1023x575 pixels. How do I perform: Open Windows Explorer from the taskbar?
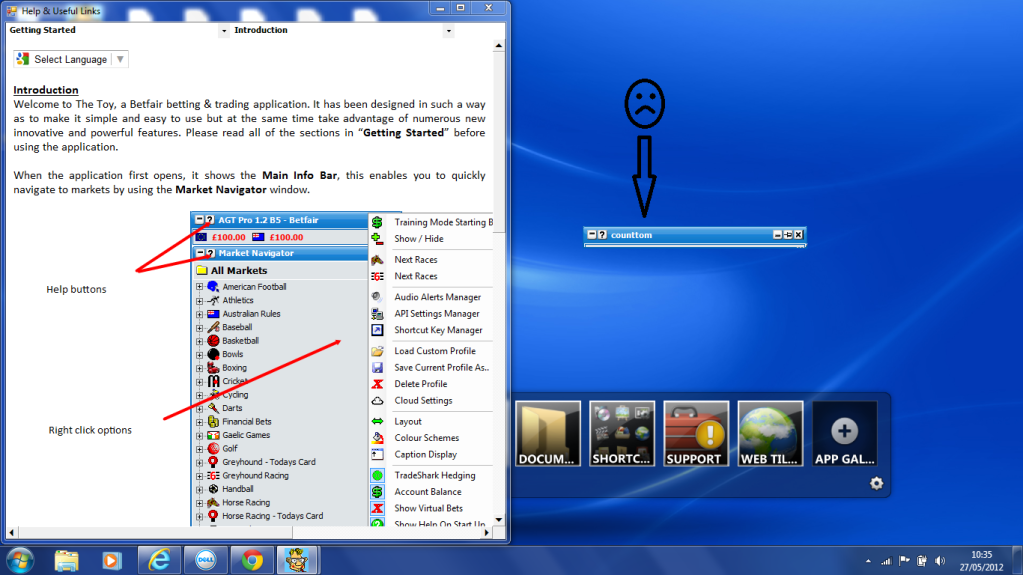point(67,561)
